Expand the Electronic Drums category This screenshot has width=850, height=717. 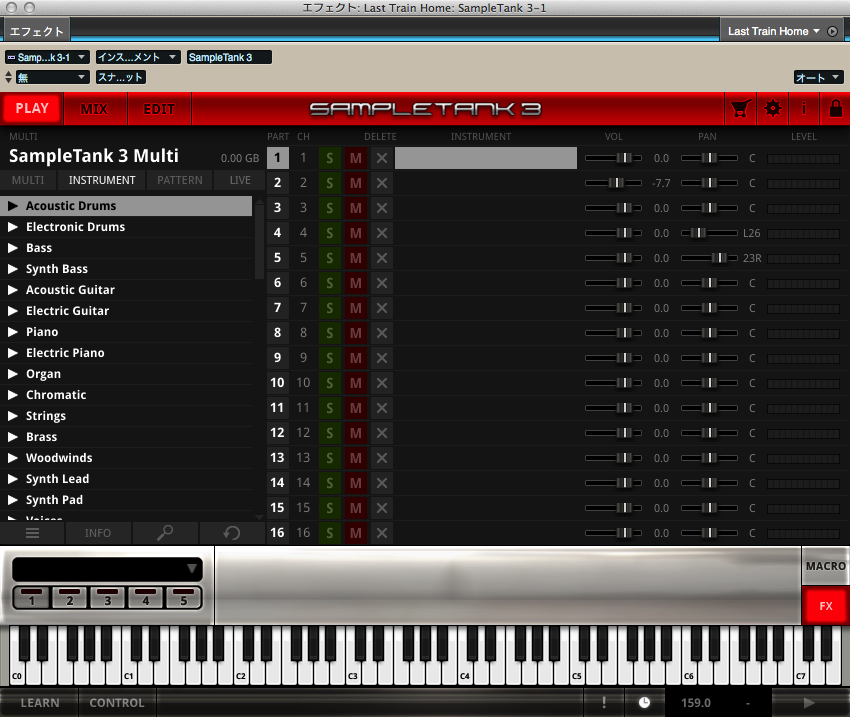(13, 227)
